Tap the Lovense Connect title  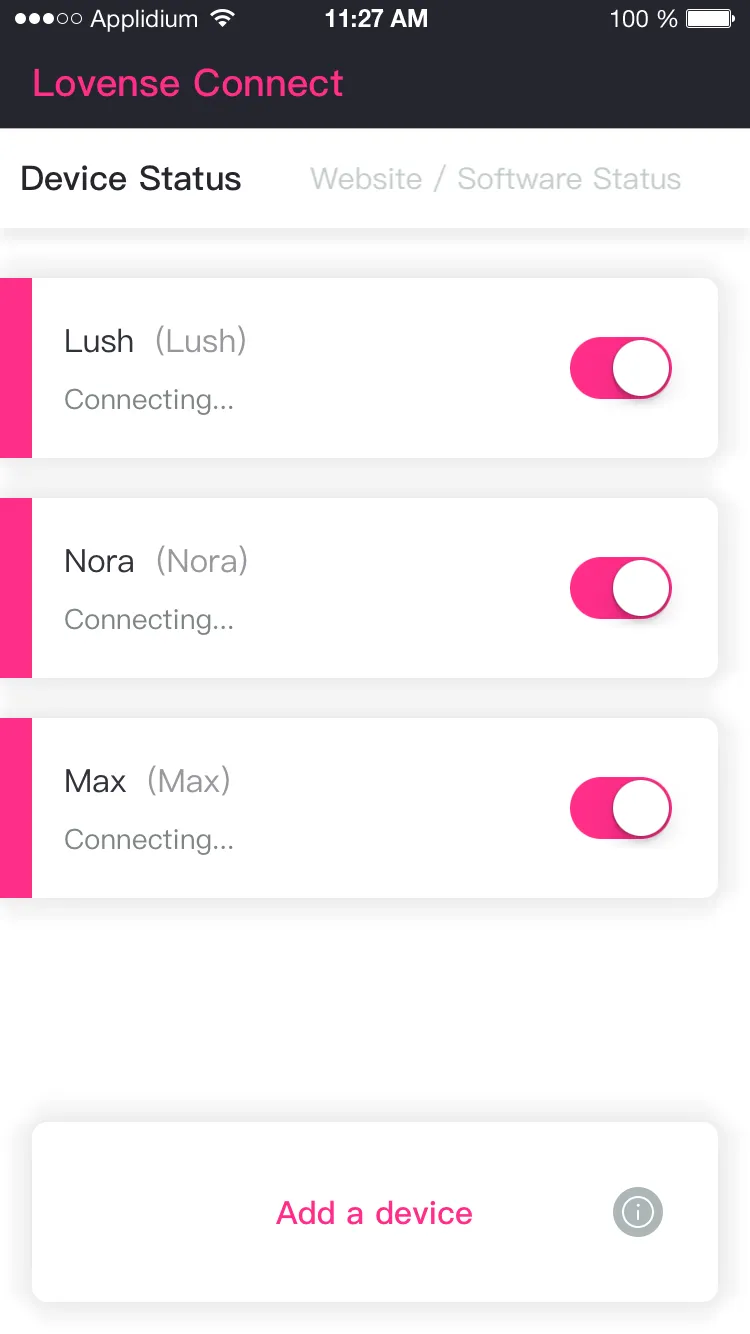[x=188, y=83]
